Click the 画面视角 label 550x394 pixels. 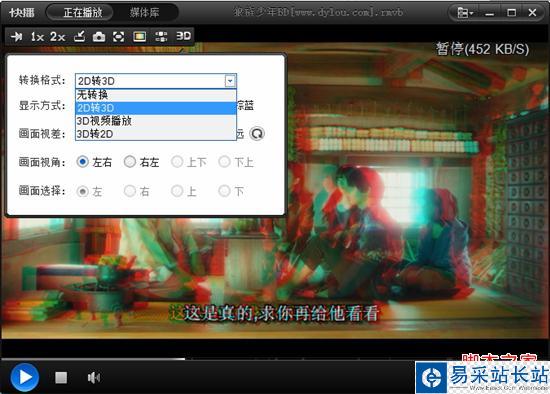coord(42,162)
